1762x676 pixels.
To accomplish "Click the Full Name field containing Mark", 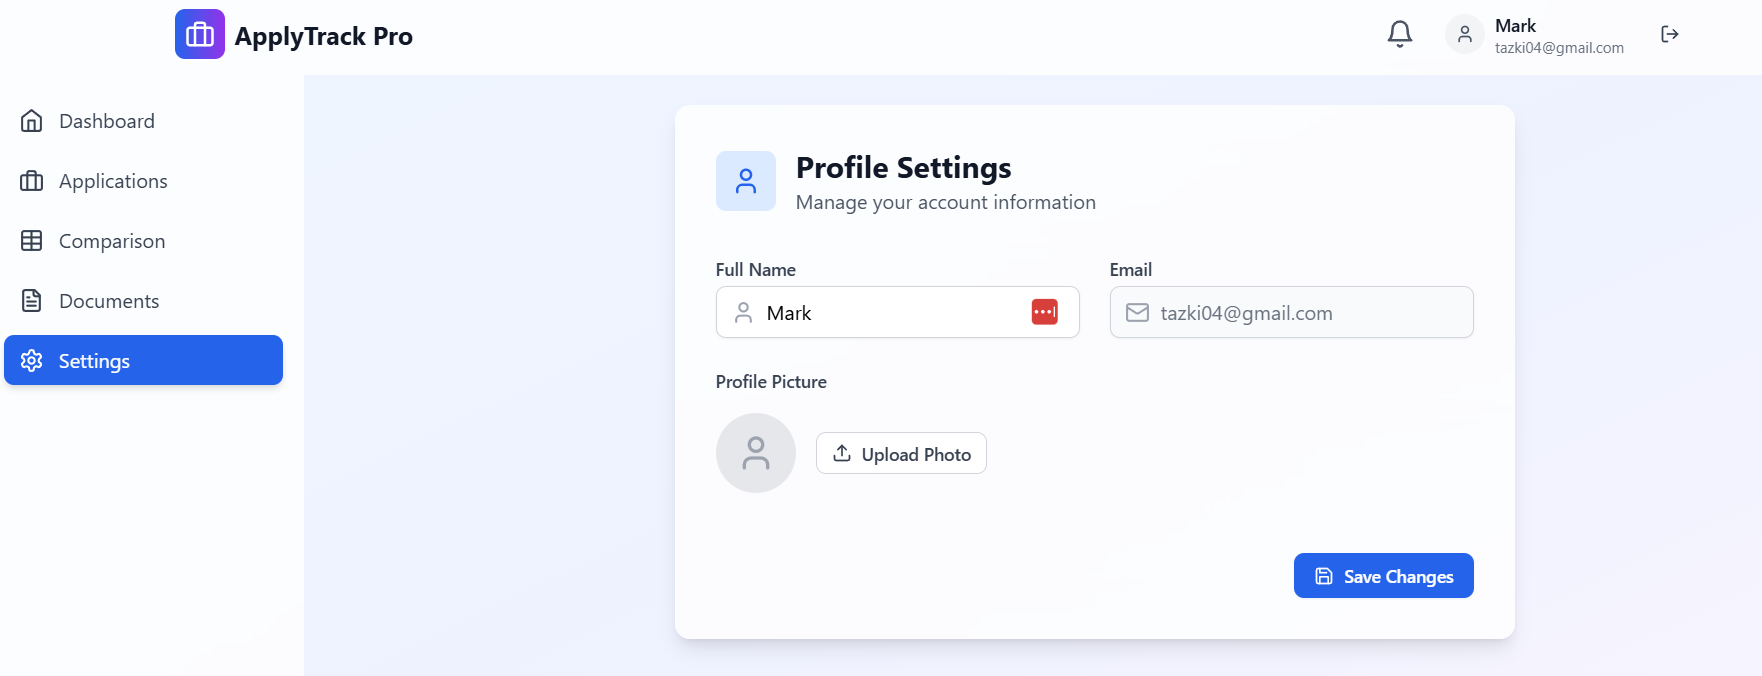I will click(897, 312).
